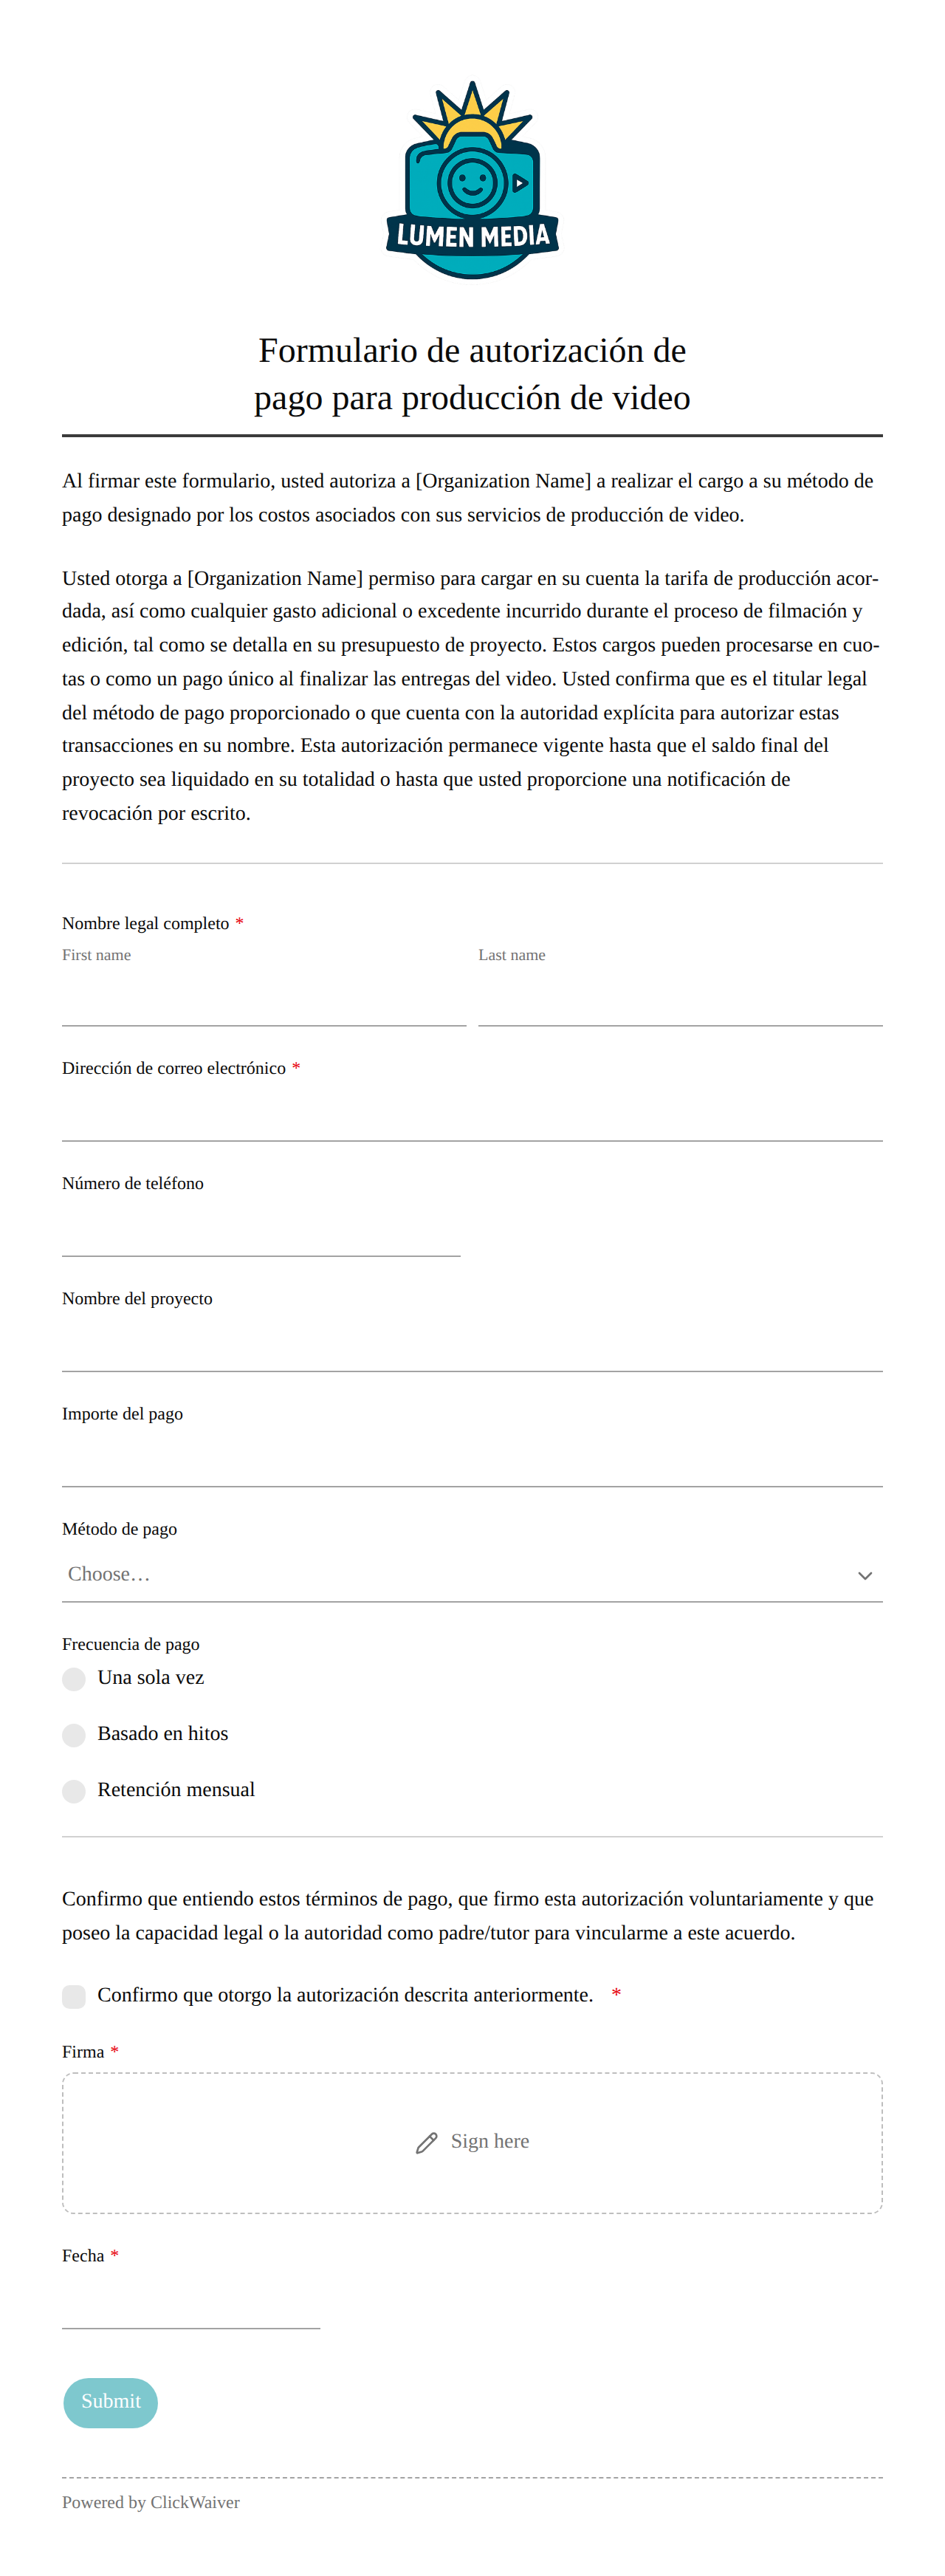This screenshot has height=2576, width=945.
Task: Click the Submit button
Action: click(110, 2402)
